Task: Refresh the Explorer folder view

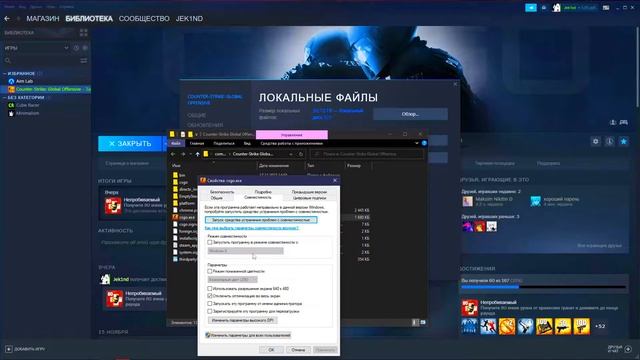Action: point(301,154)
